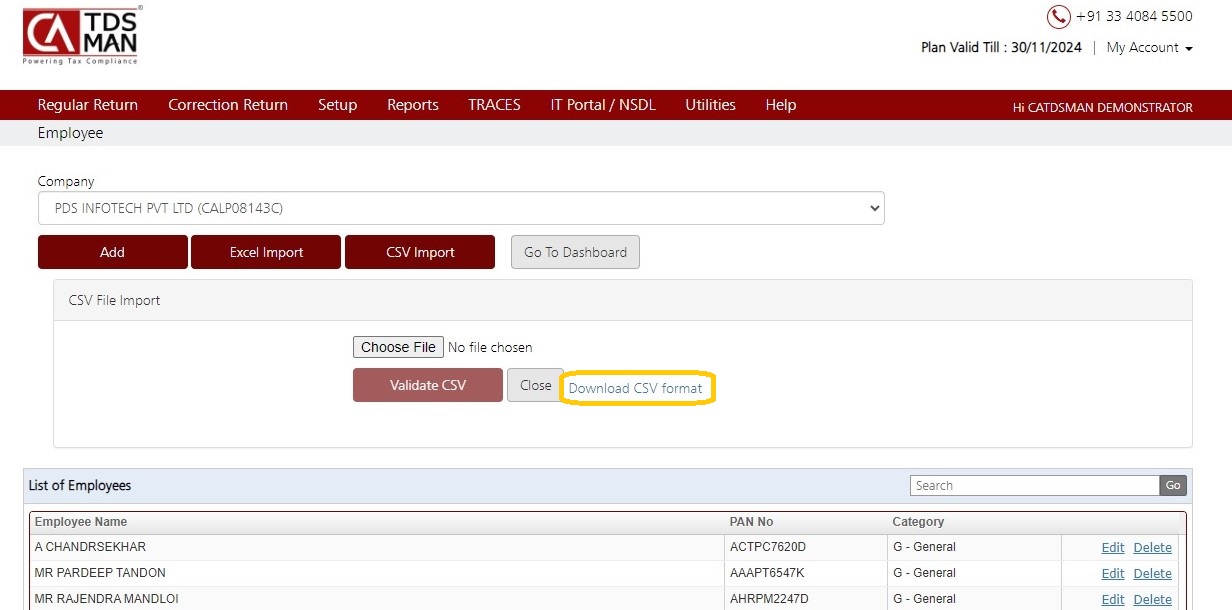
Task: Click the employee Search field
Action: tap(1035, 485)
